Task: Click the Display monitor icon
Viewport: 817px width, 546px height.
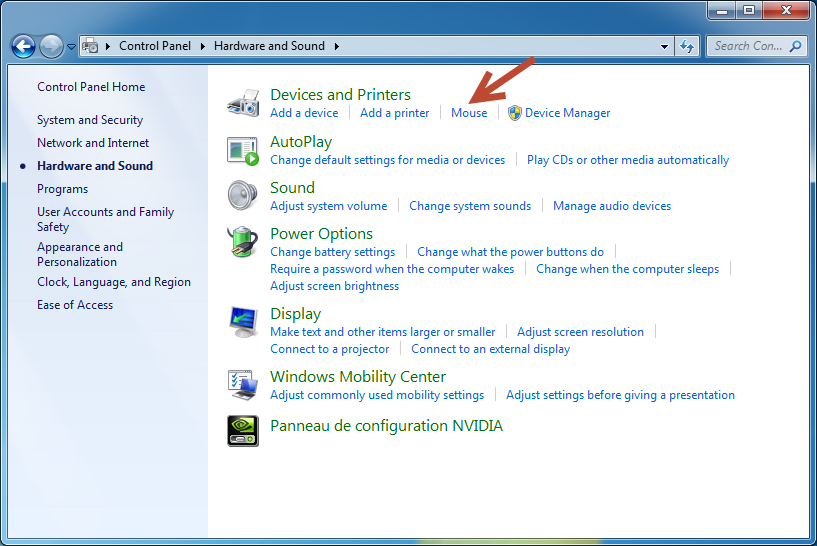Action: [x=243, y=322]
